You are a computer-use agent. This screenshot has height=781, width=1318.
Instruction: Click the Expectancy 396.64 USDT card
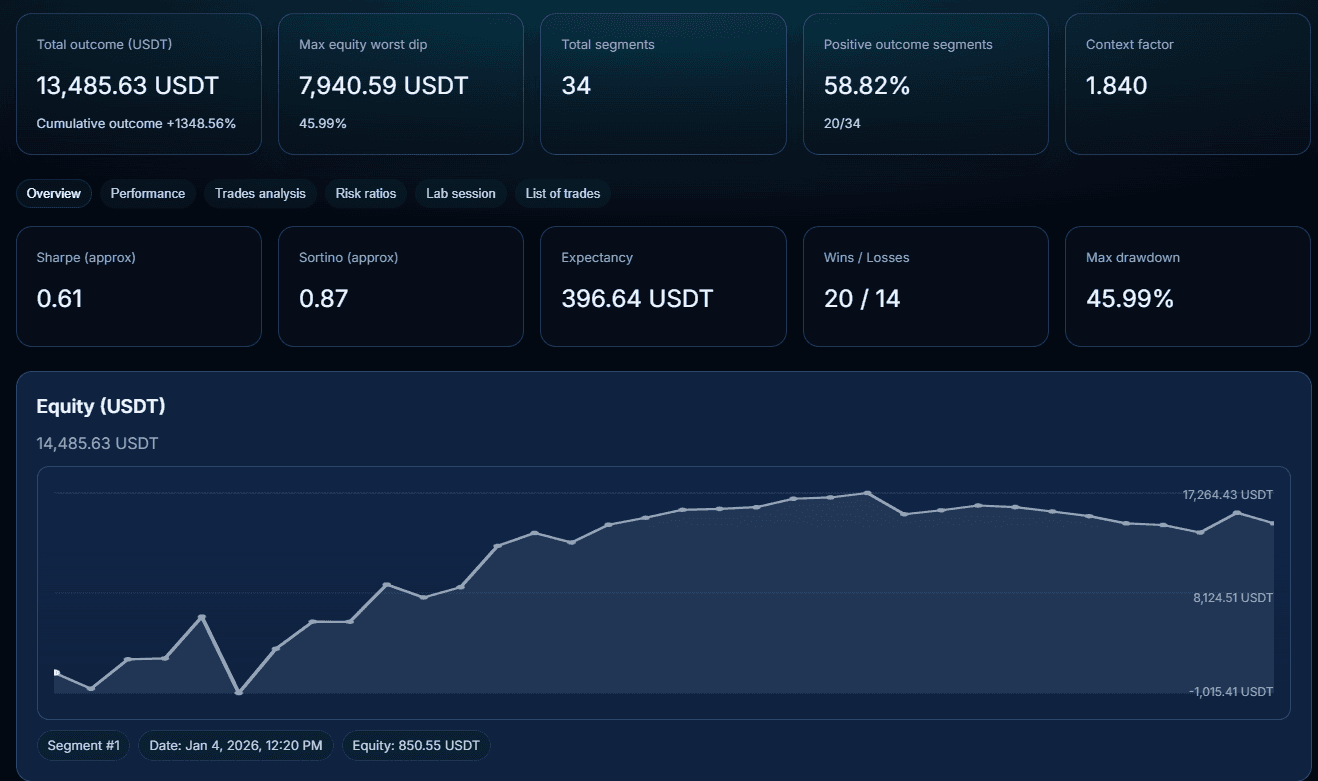(663, 286)
